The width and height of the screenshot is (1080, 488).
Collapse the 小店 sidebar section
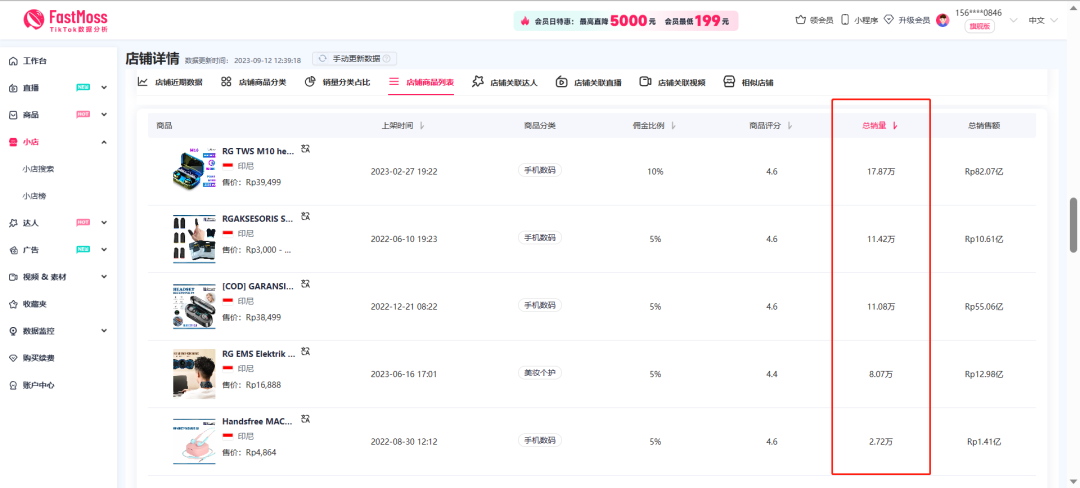click(x=104, y=142)
